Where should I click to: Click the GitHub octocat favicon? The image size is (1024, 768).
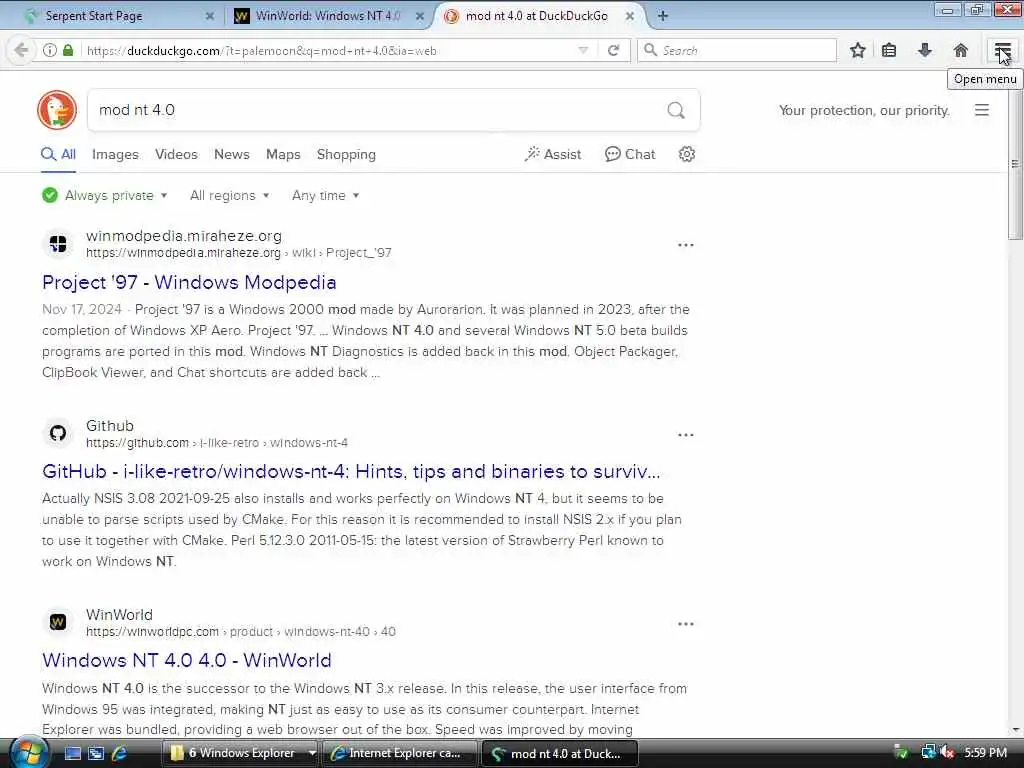click(58, 434)
